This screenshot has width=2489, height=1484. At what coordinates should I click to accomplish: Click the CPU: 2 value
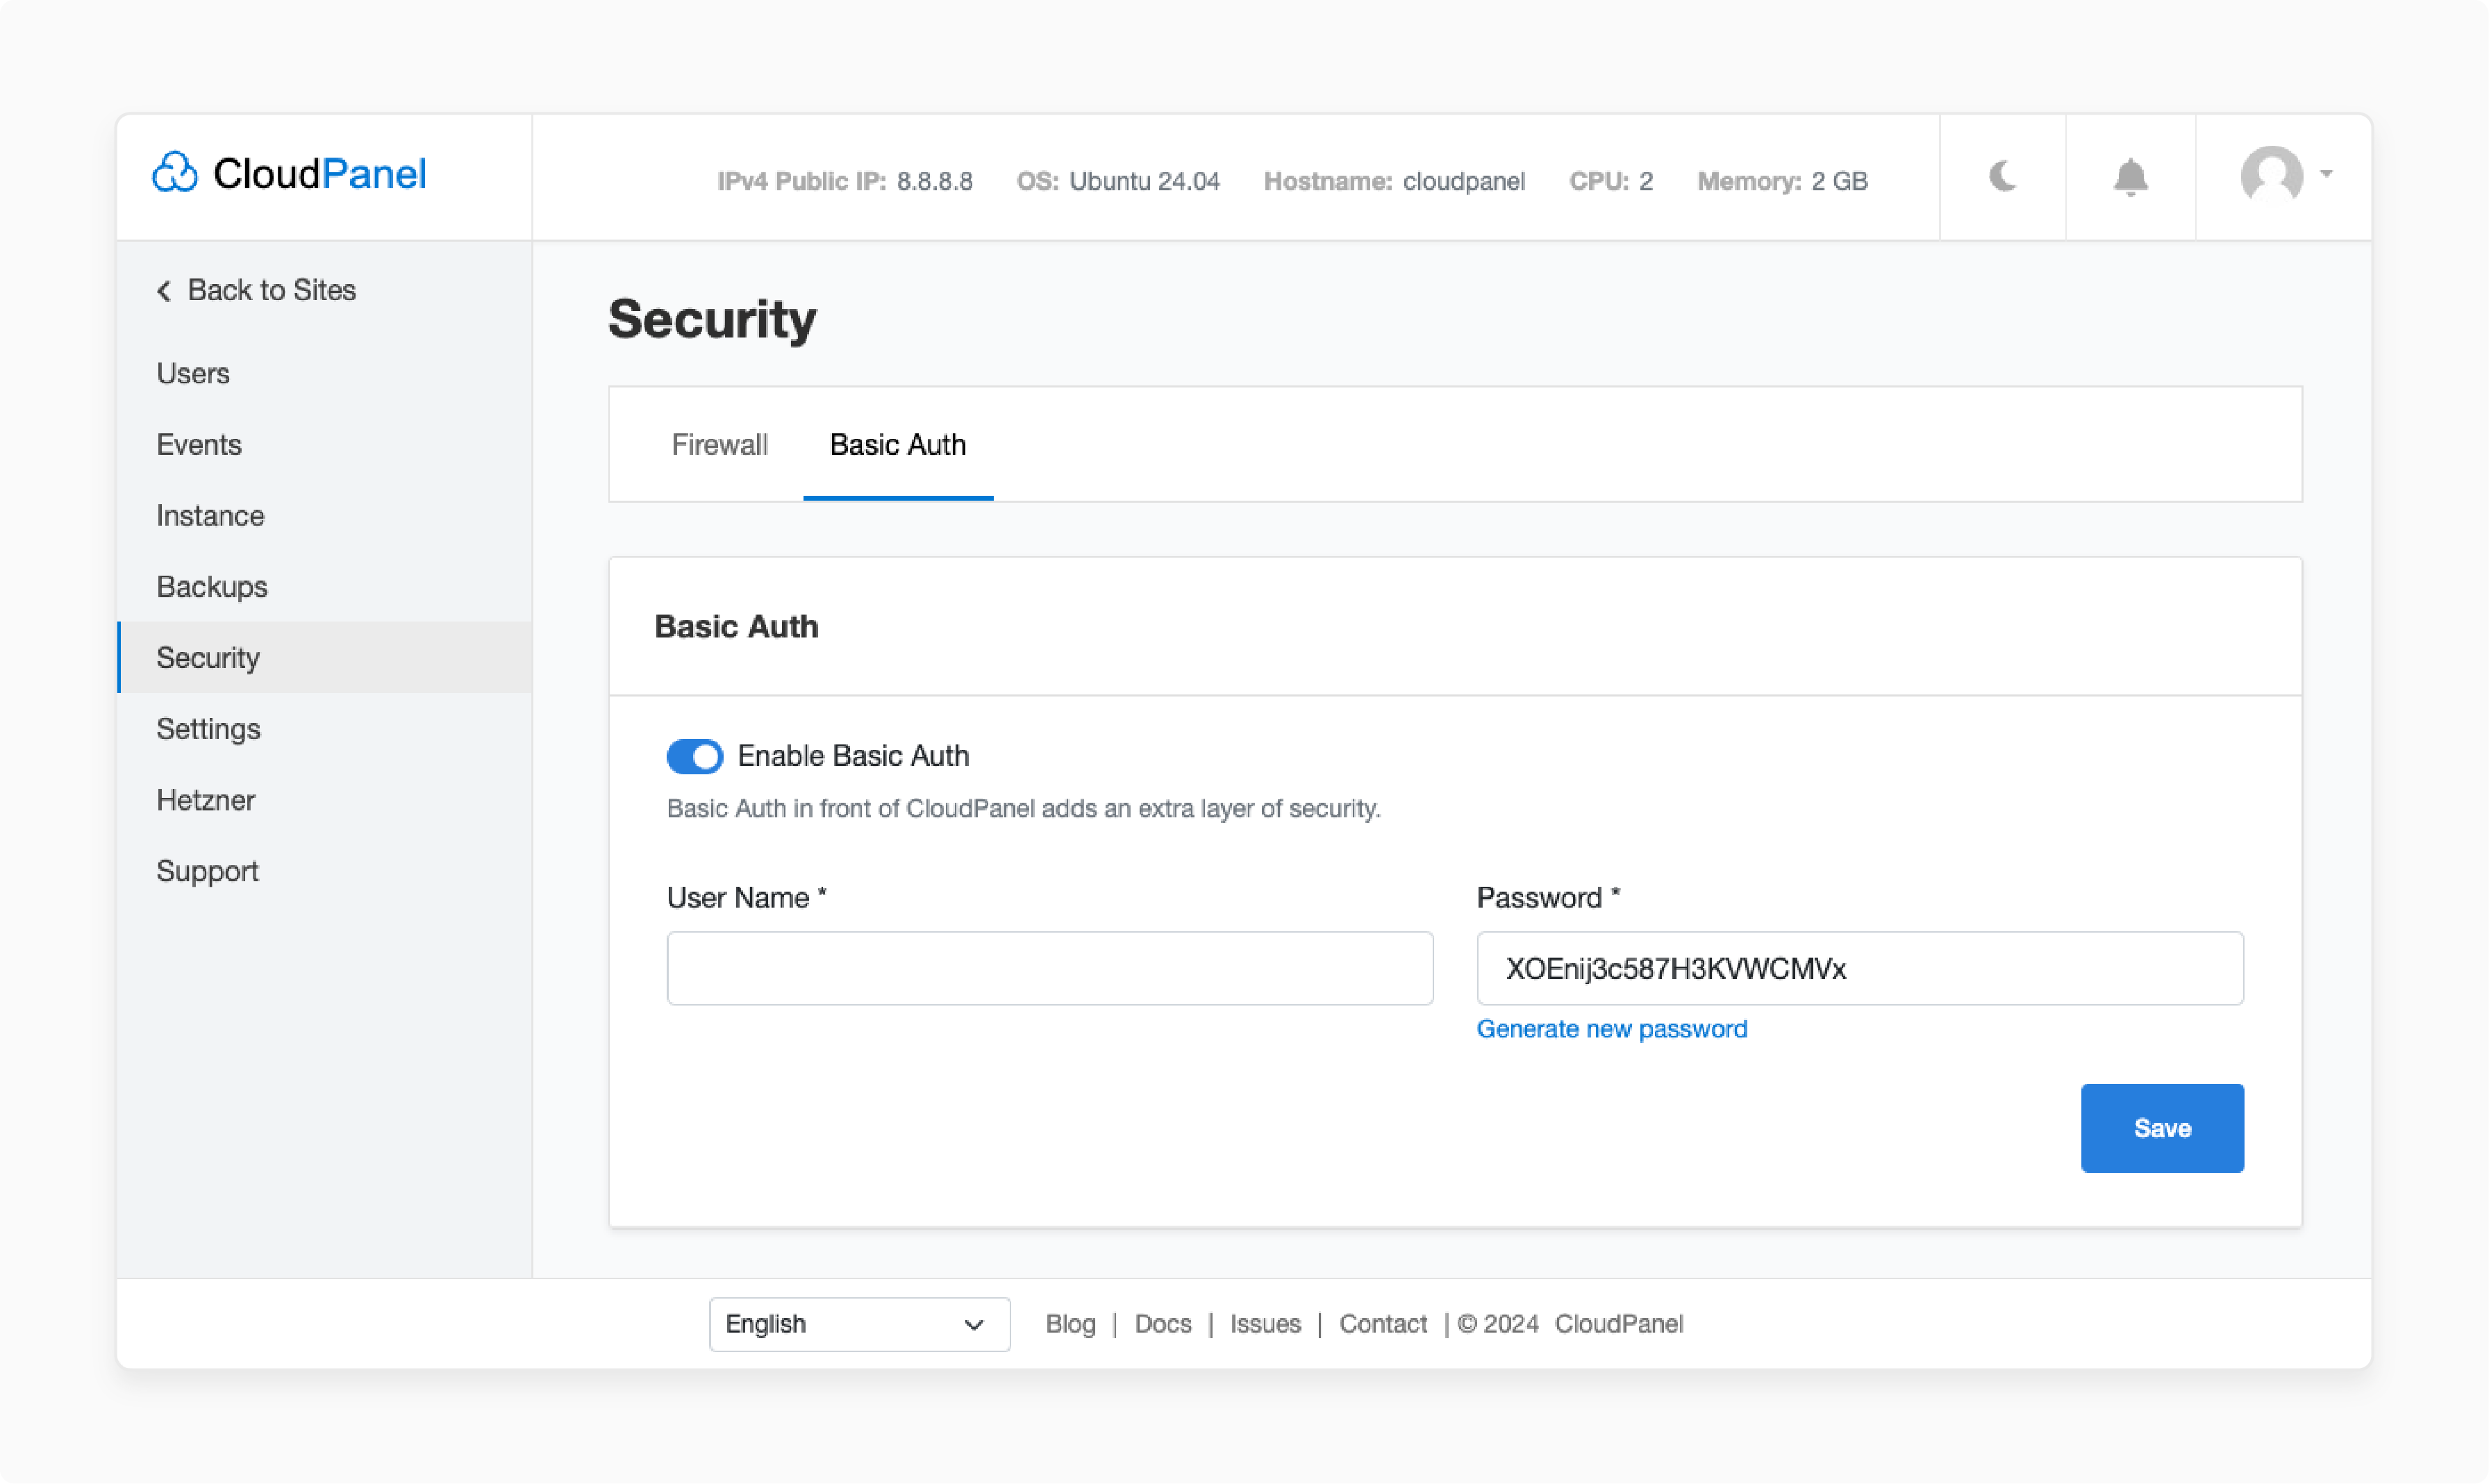point(1611,181)
